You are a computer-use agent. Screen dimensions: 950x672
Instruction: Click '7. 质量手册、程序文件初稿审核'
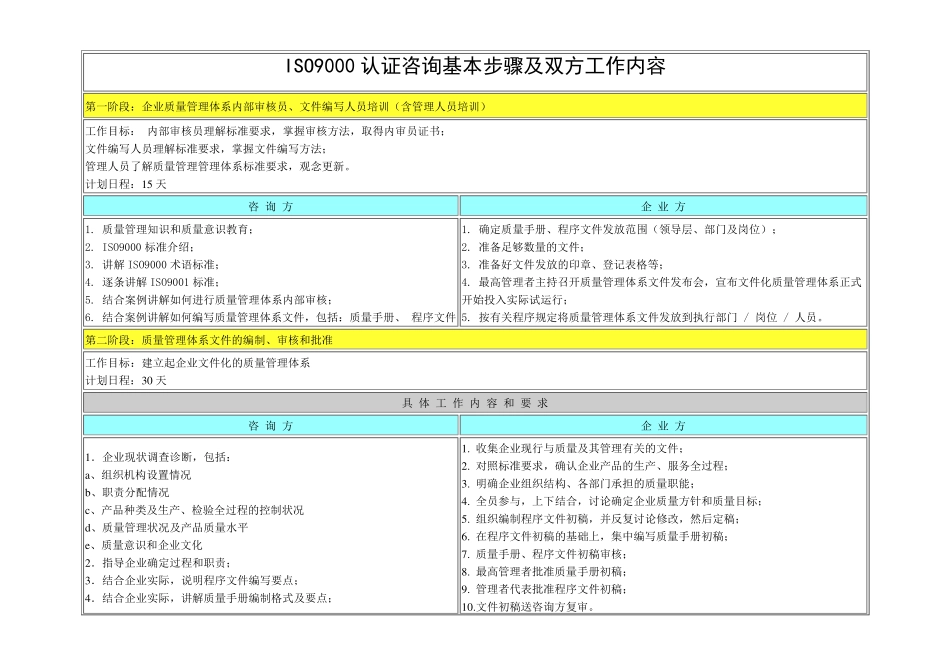[x=545, y=554]
